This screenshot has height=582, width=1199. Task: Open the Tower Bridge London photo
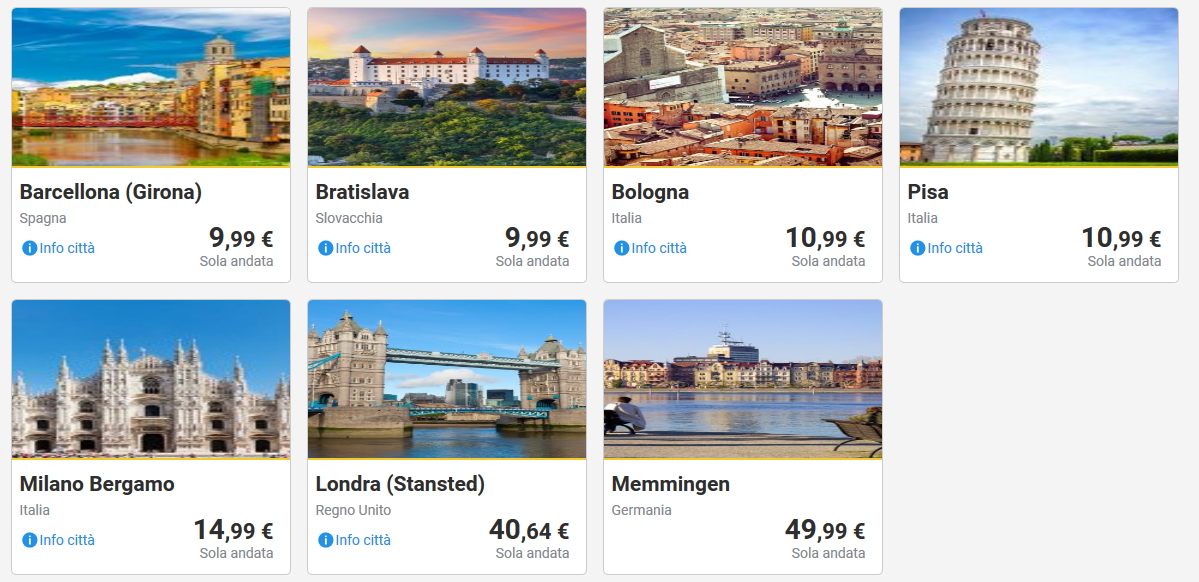(x=447, y=379)
